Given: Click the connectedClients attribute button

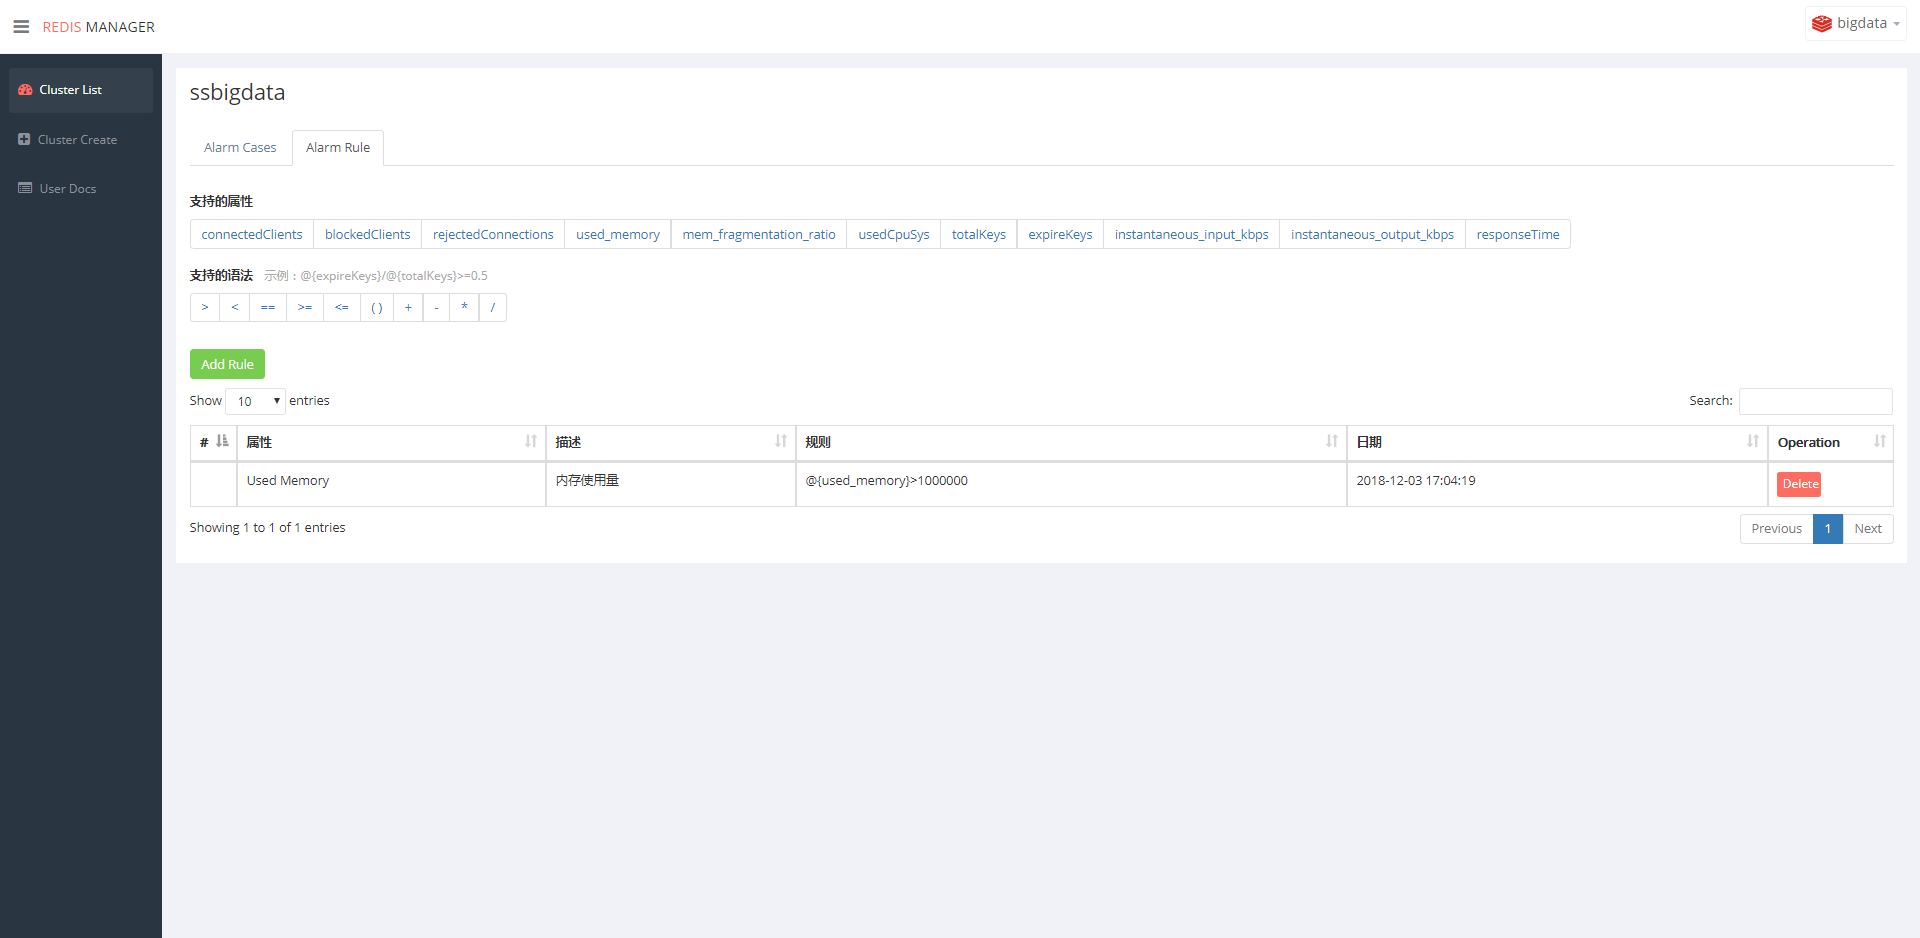Looking at the screenshot, I should (x=252, y=234).
